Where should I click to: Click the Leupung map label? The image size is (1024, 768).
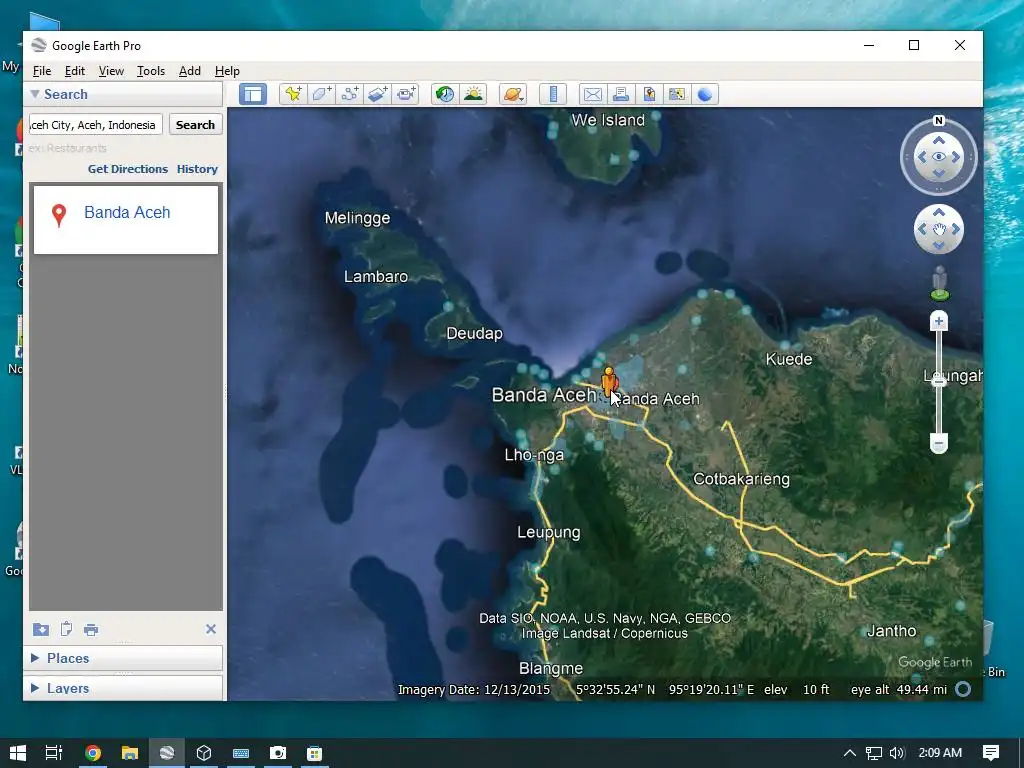[549, 532]
